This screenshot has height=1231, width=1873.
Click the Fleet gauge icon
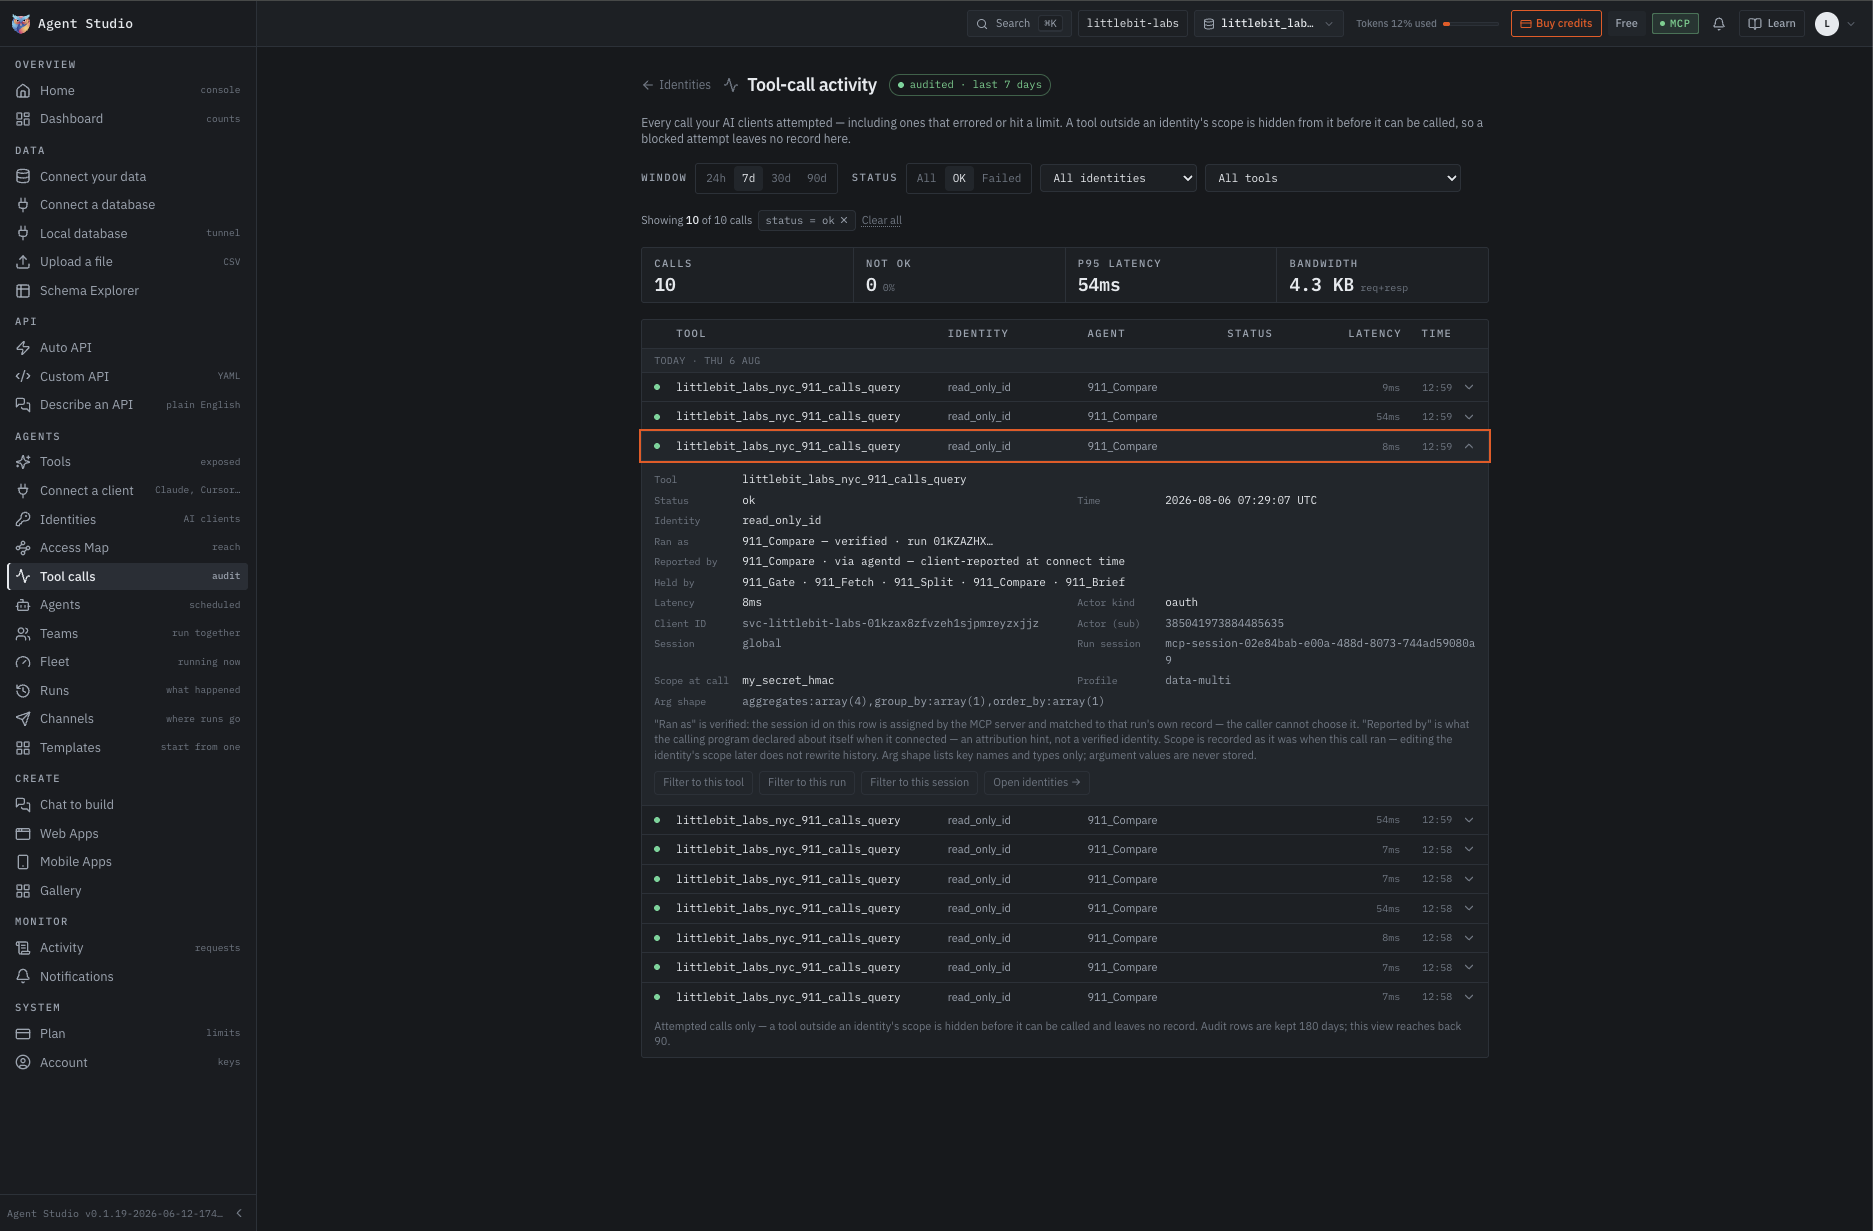pyautogui.click(x=23, y=662)
